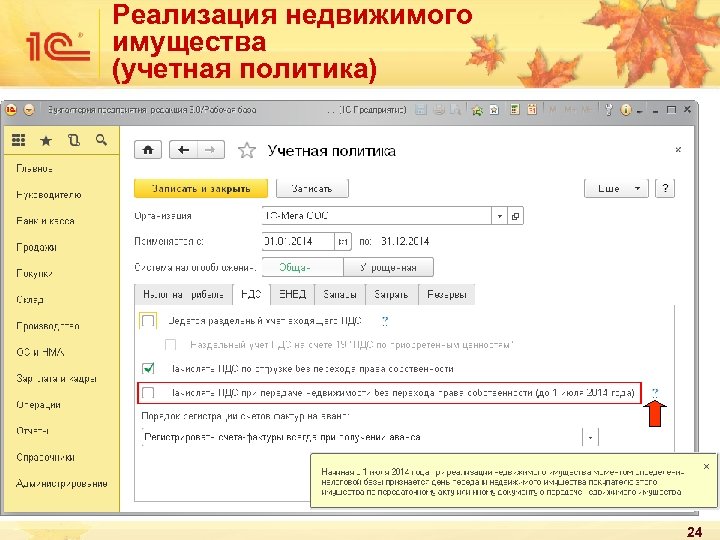The width and height of the screenshot is (720, 540).
Task: Enable VAT on real estate transfer checkbox
Action: click(x=148, y=393)
